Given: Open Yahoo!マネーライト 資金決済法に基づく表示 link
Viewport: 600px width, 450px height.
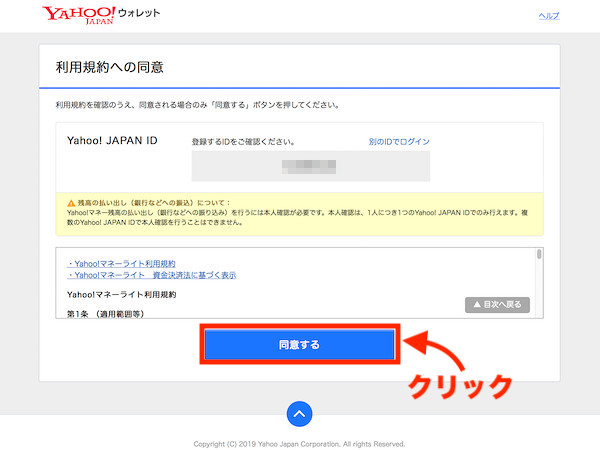Looking at the screenshot, I should coord(152,275).
